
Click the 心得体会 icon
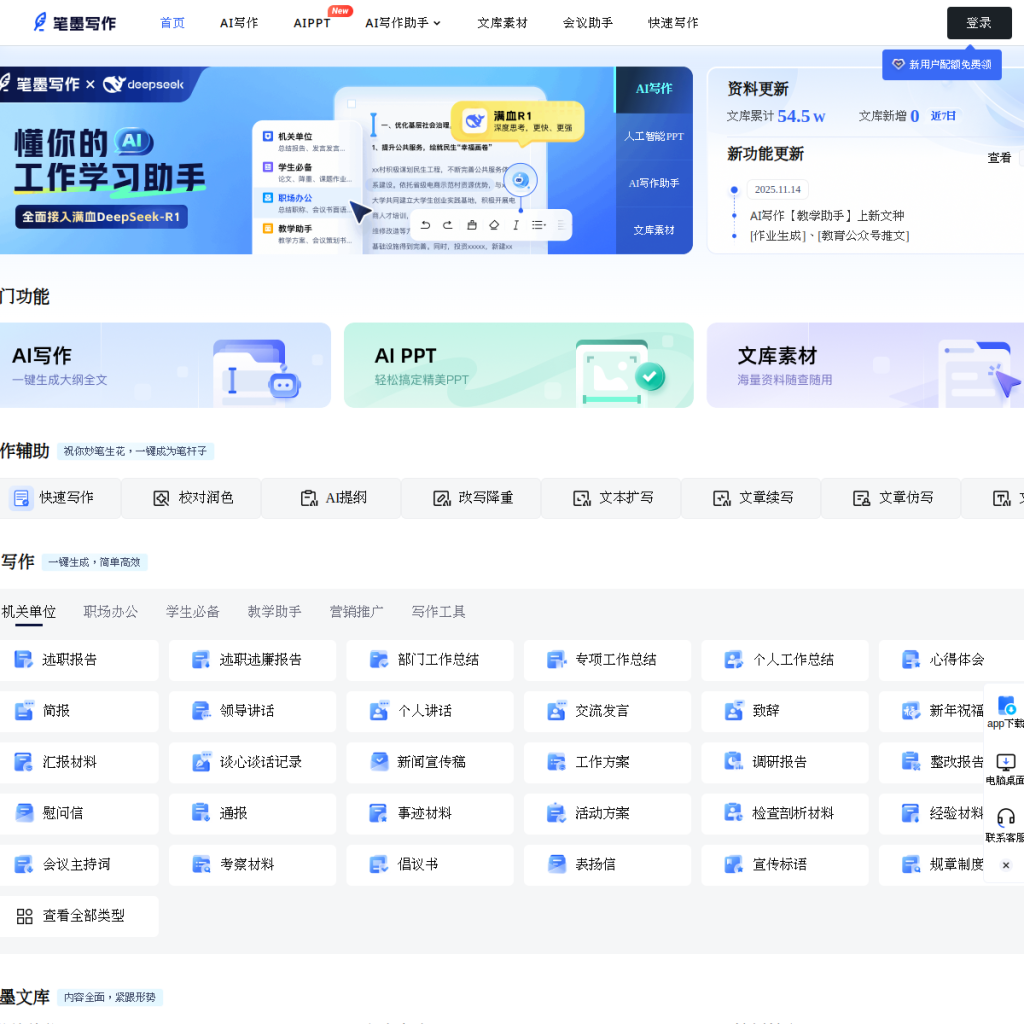click(910, 660)
